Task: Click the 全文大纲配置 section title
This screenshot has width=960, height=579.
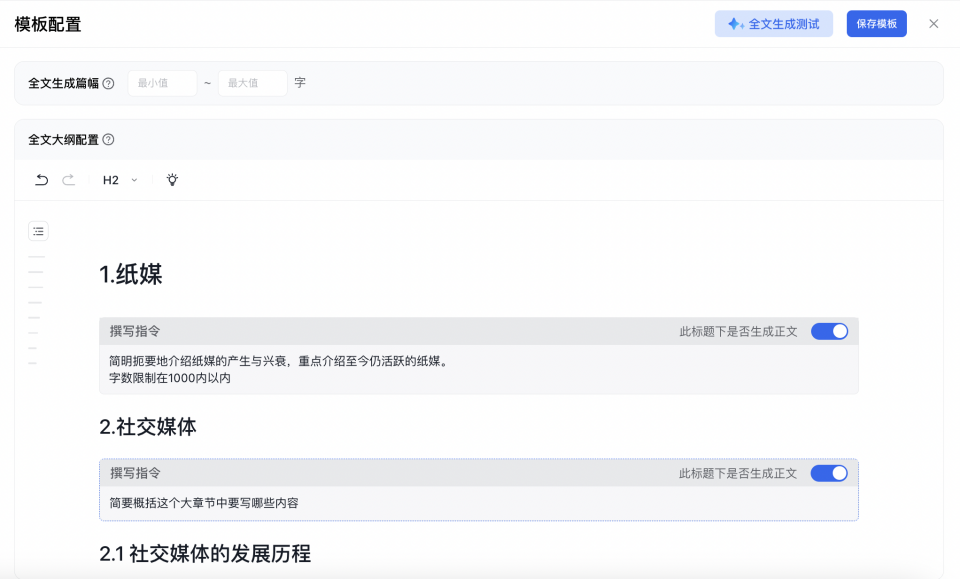Action: (x=63, y=140)
